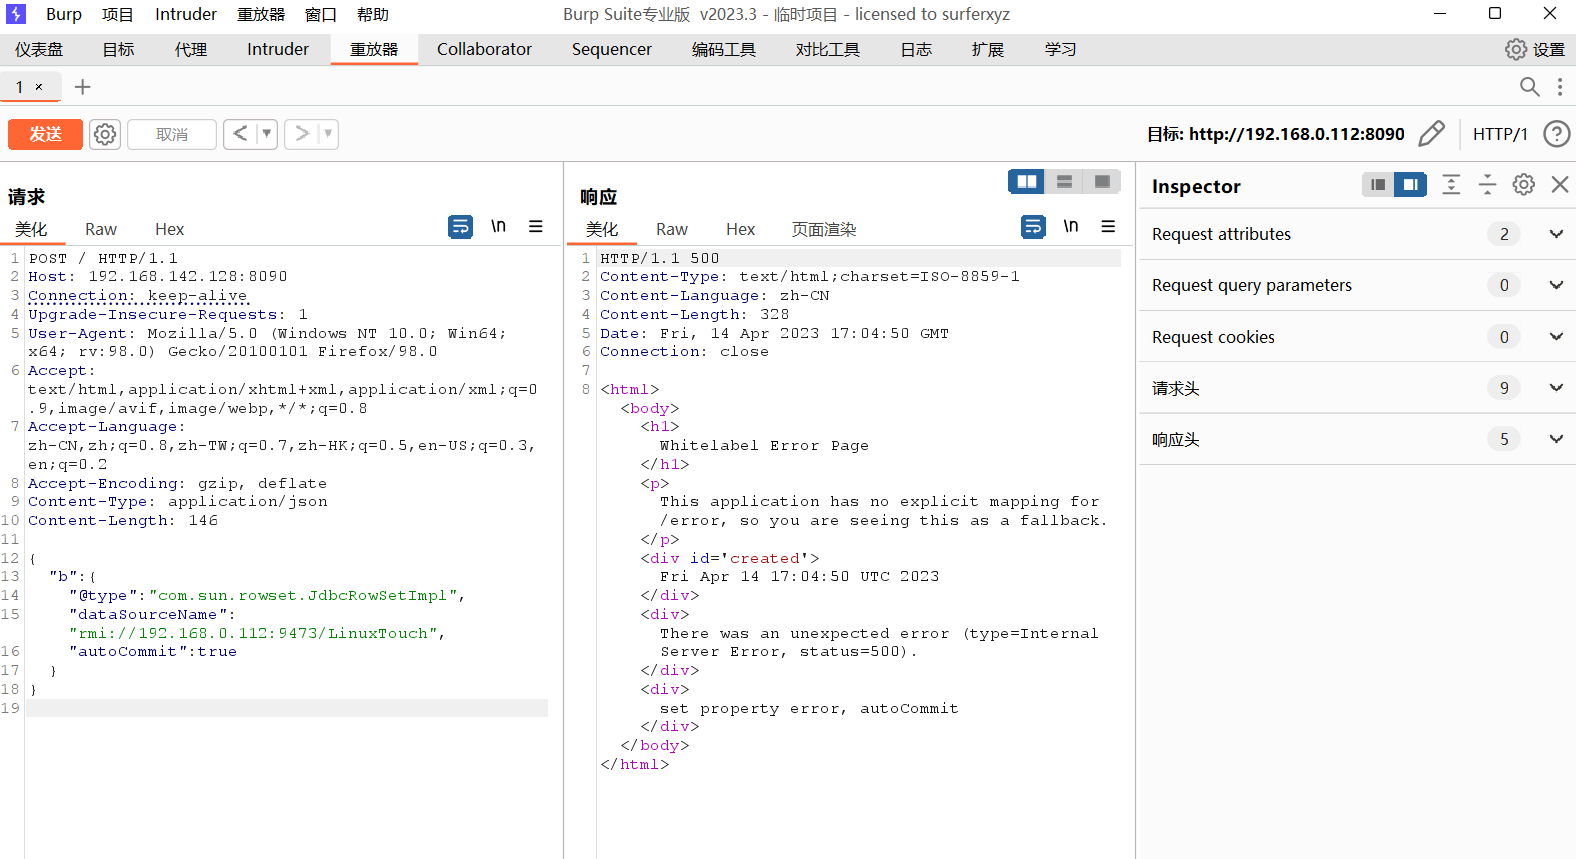This screenshot has width=1576, height=859.
Task: Toggle word wrap icon in request panel
Action: pyautogui.click(x=460, y=227)
